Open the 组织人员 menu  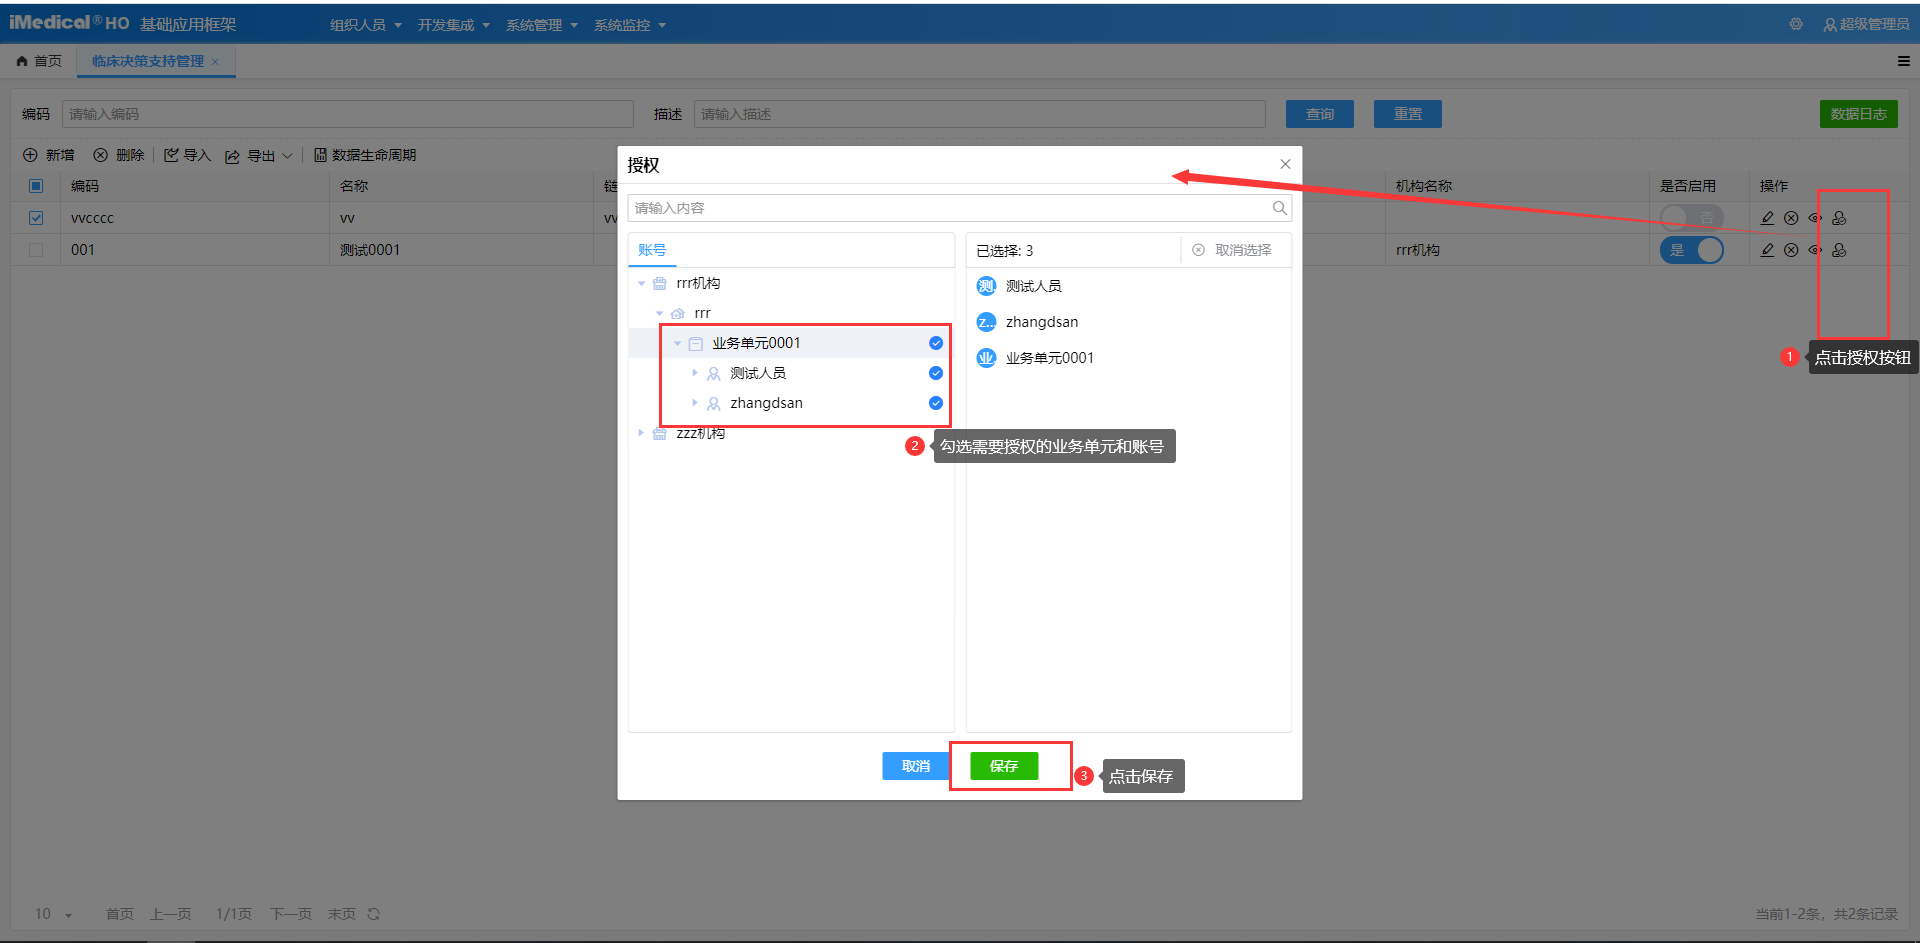[366, 25]
